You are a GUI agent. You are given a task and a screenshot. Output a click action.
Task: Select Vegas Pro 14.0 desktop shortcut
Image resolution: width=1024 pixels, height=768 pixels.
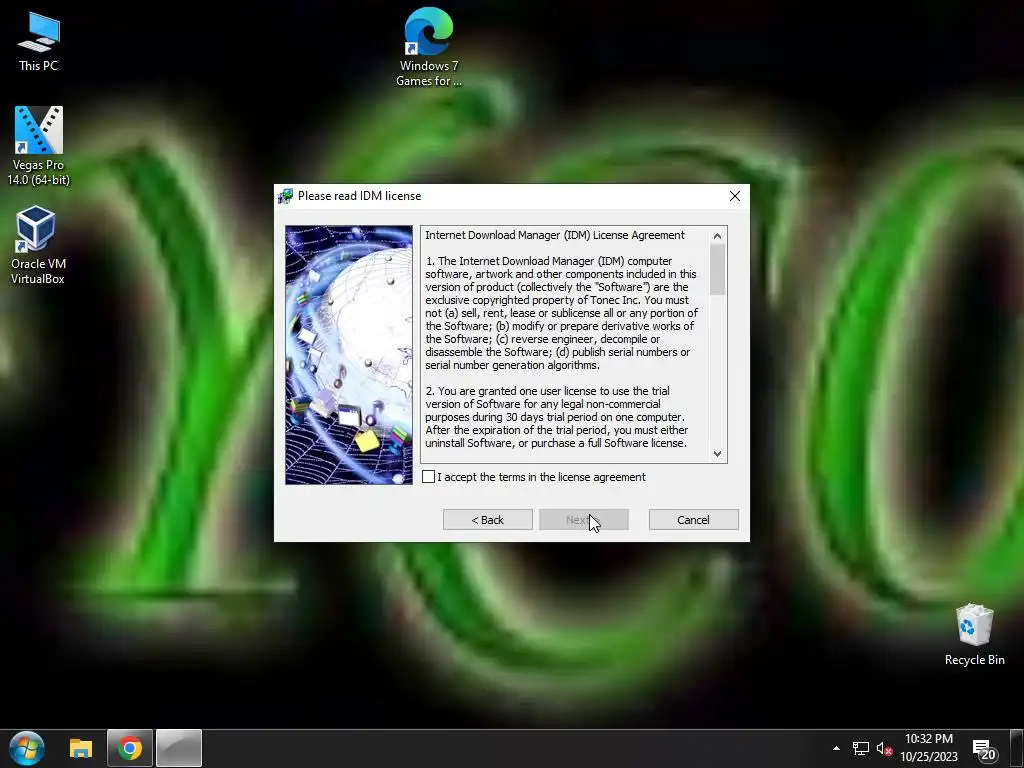[x=38, y=146]
